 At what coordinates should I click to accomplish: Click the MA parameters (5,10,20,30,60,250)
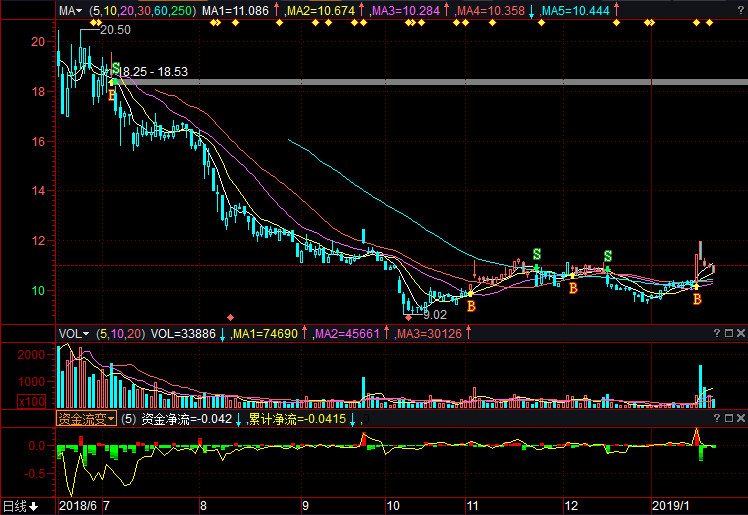(x=142, y=10)
